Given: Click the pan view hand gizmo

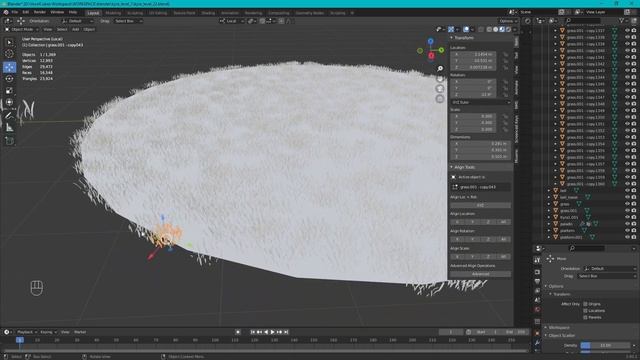Looking at the screenshot, I should point(440,78).
